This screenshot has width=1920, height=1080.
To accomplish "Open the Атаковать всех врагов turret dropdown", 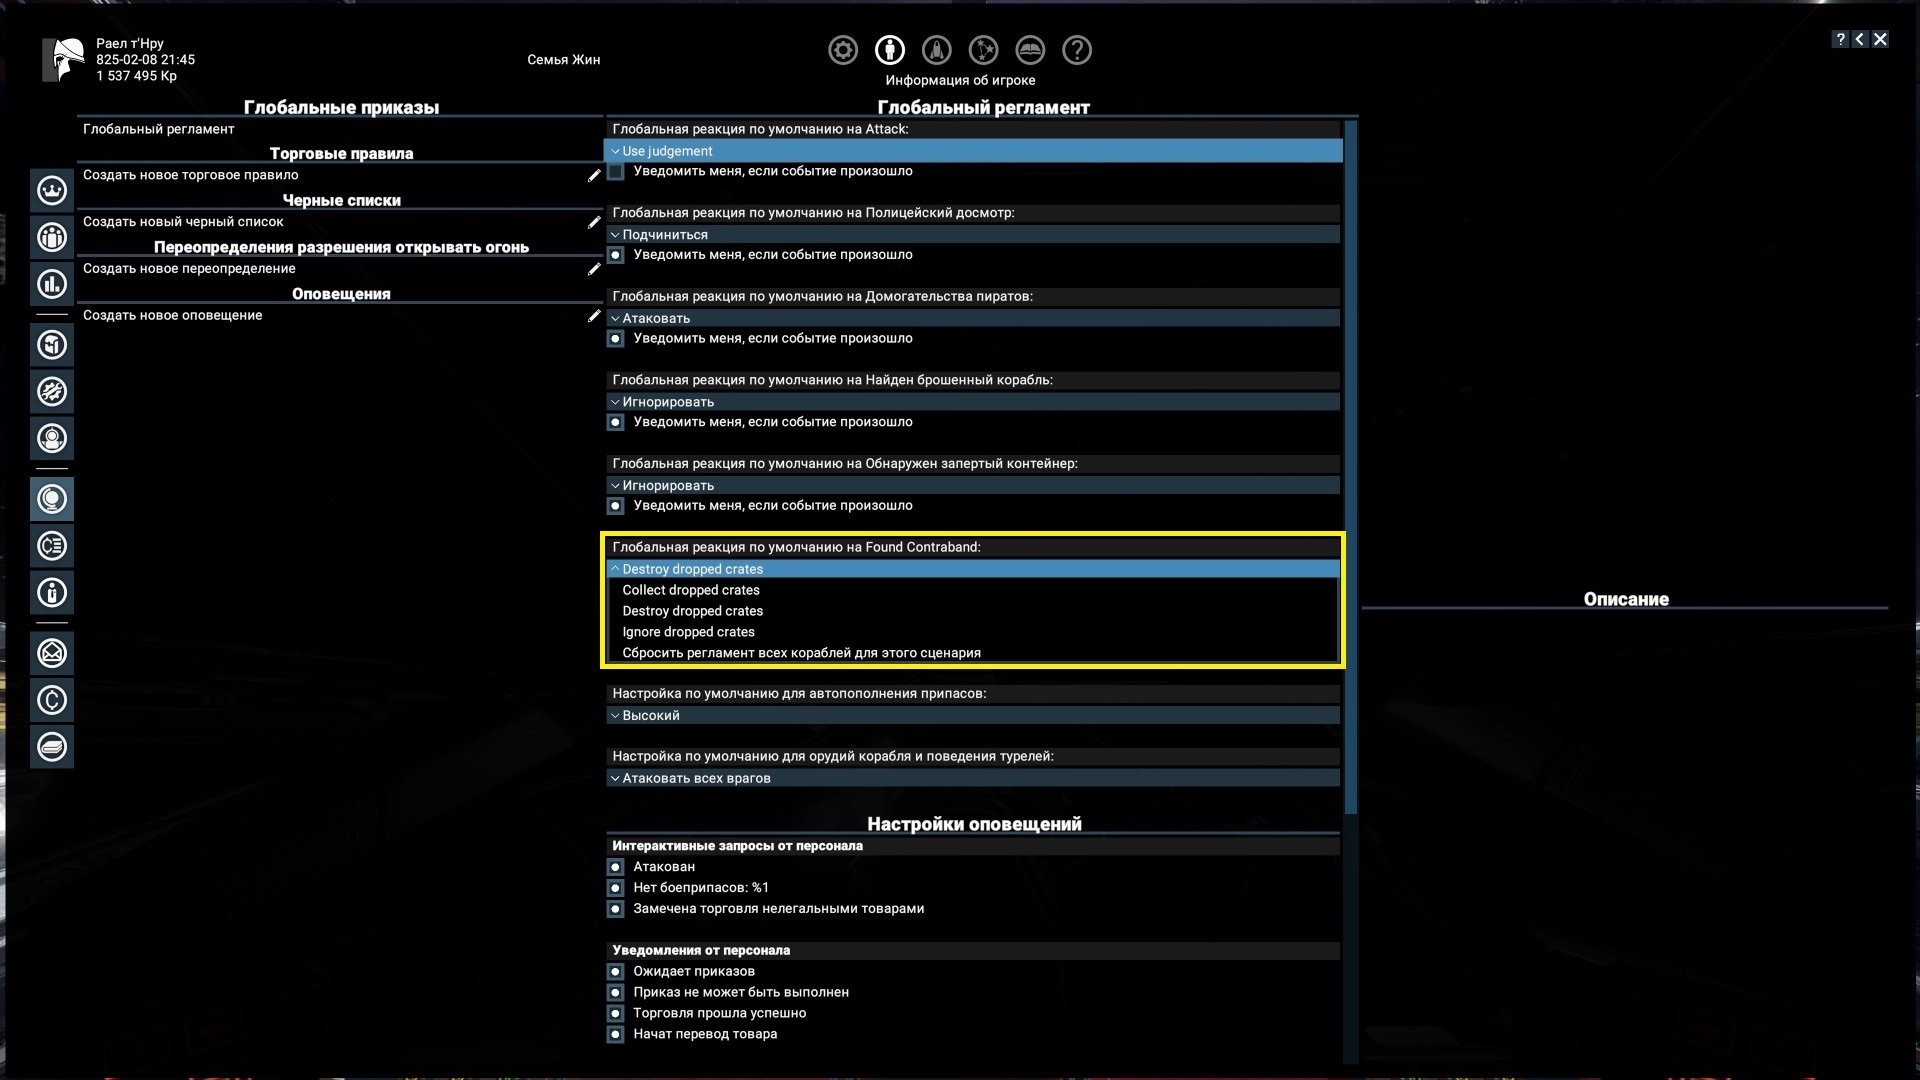I will 973,778.
